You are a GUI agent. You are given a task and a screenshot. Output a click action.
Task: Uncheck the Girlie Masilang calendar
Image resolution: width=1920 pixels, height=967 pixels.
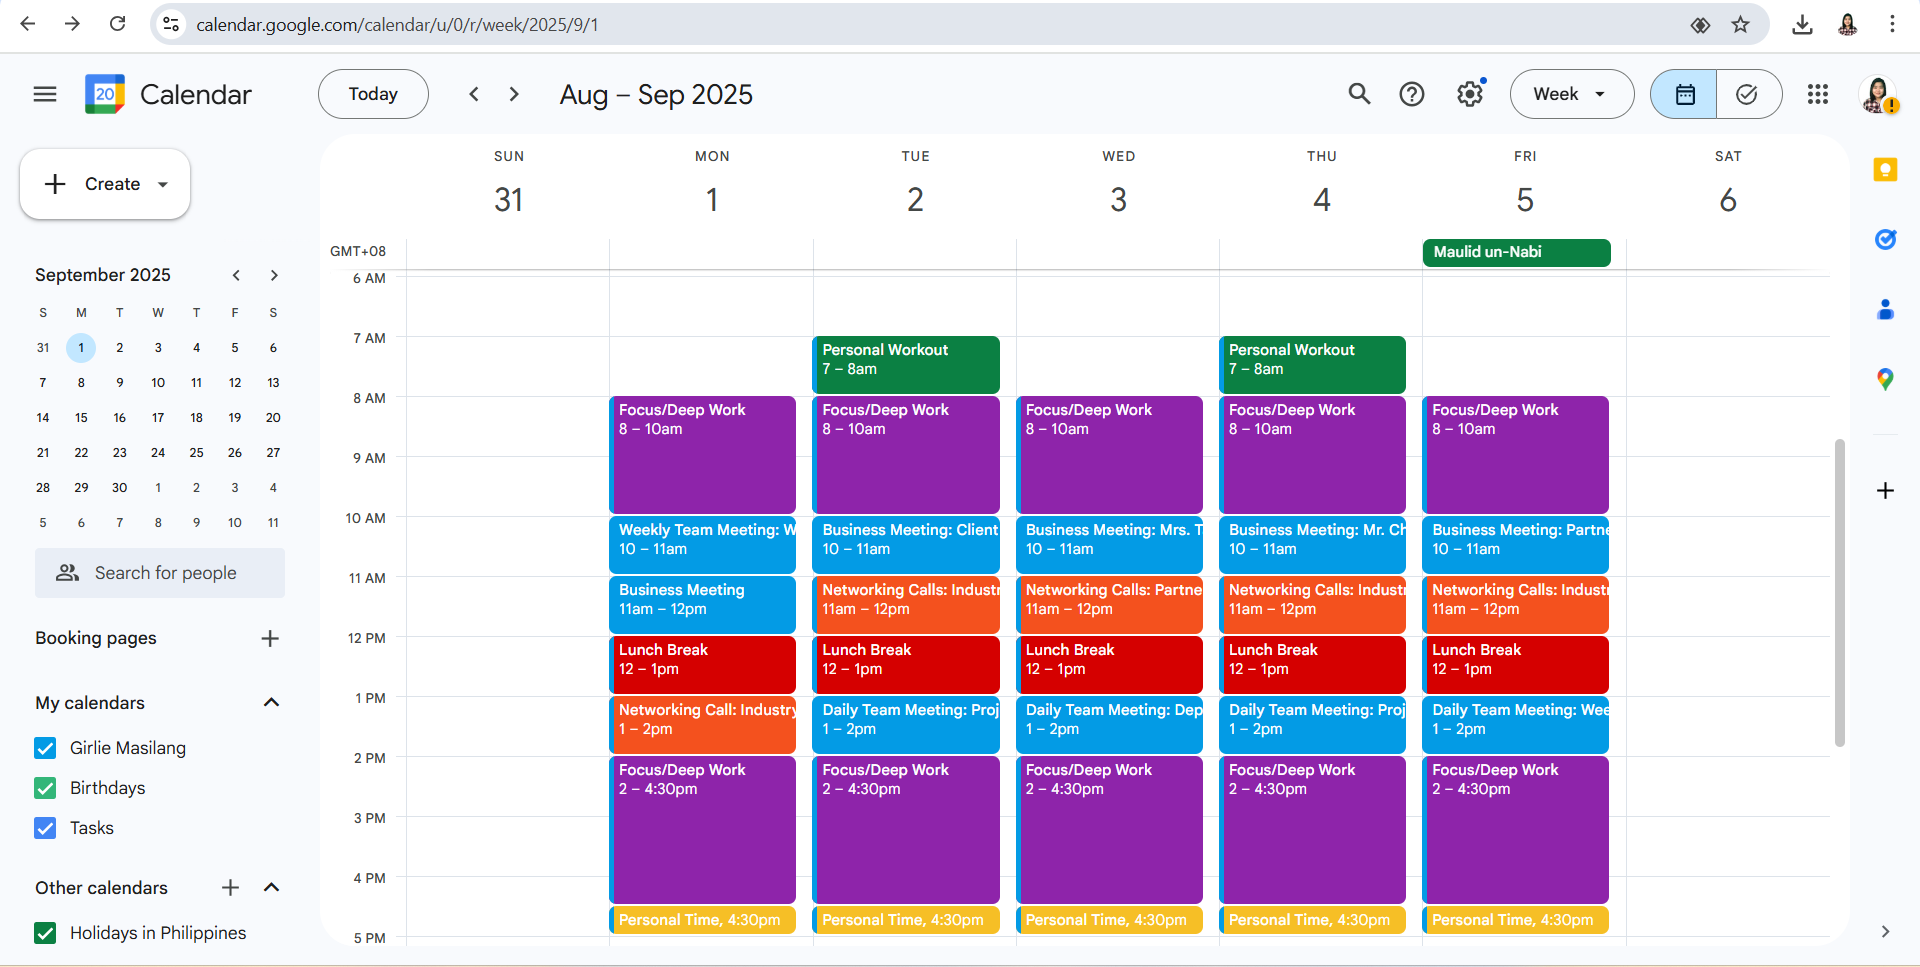pyautogui.click(x=45, y=748)
